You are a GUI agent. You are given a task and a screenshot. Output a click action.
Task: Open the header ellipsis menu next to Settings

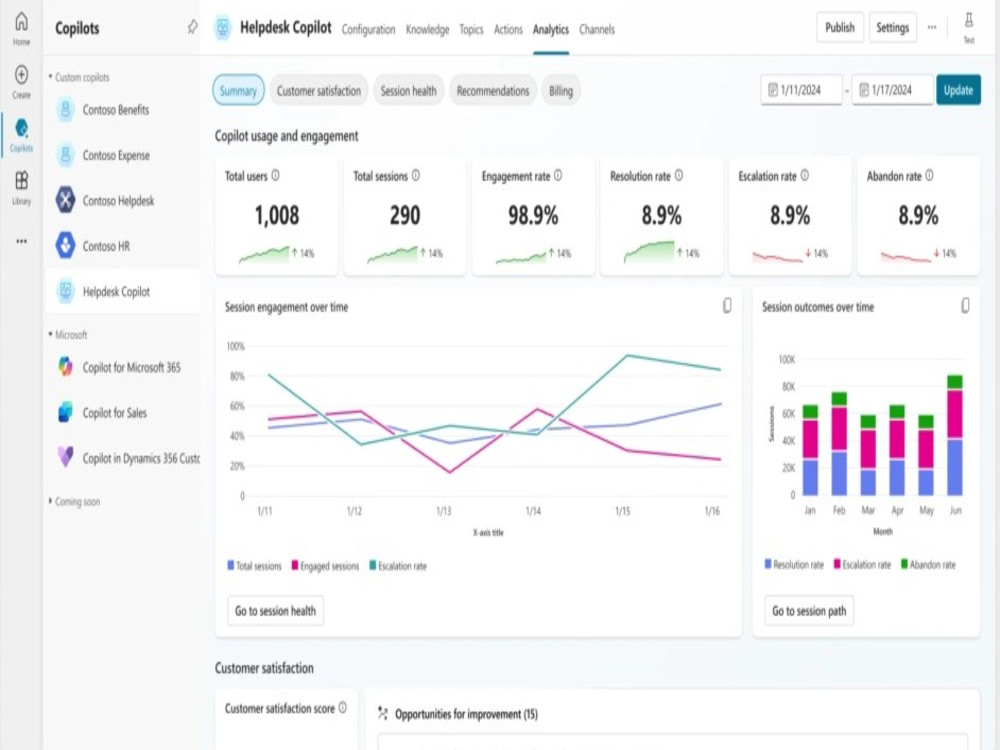(x=932, y=27)
